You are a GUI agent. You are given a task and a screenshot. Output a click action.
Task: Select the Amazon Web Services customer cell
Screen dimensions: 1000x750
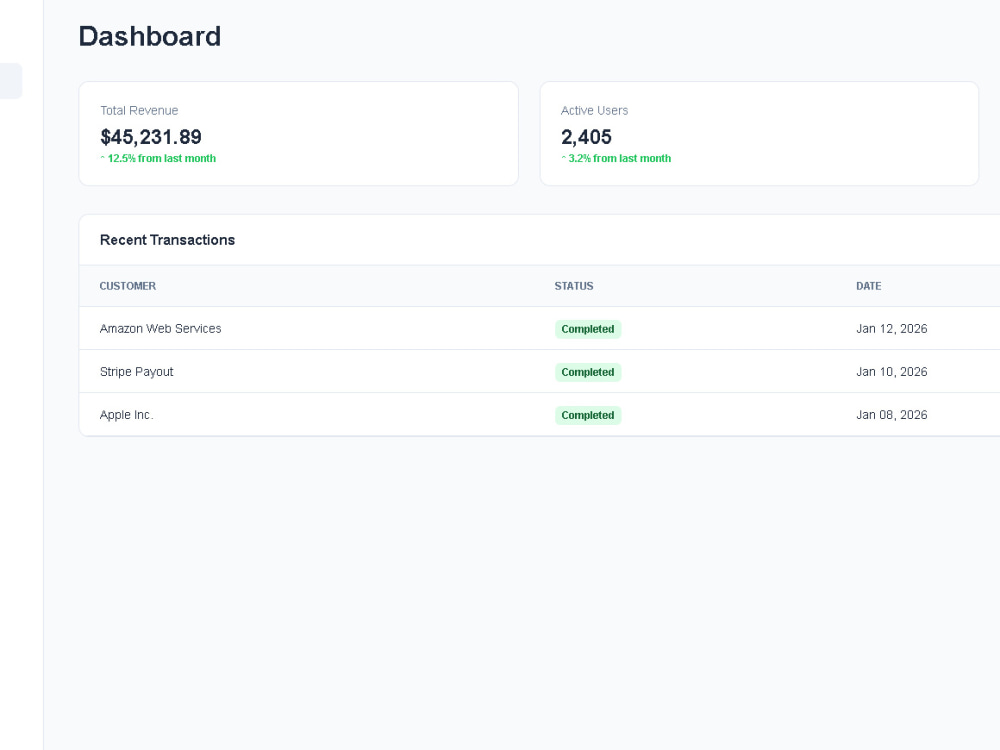(x=161, y=328)
